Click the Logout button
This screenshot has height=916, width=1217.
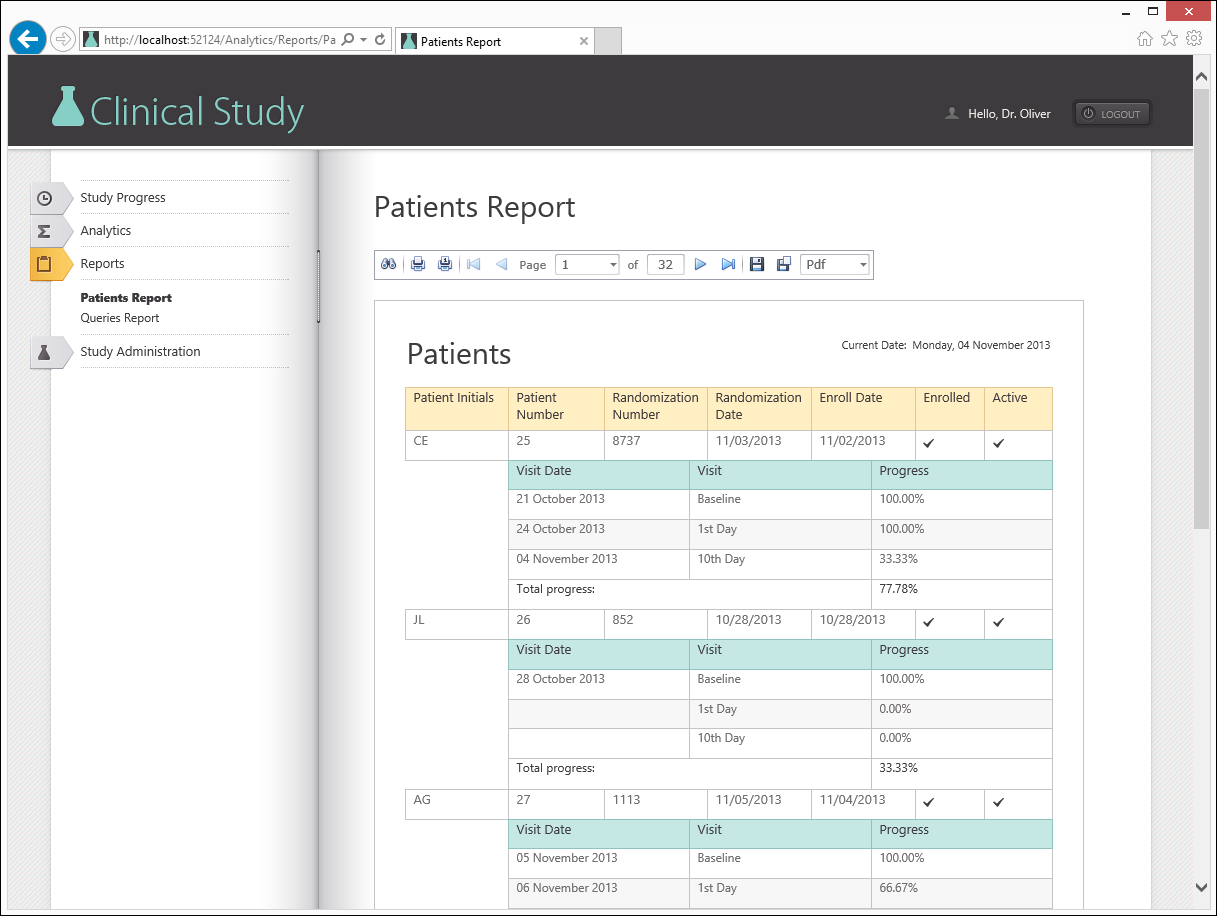click(1112, 114)
